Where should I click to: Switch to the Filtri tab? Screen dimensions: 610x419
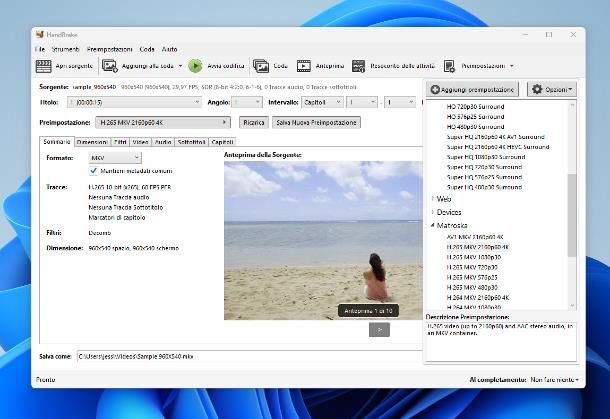(x=119, y=142)
